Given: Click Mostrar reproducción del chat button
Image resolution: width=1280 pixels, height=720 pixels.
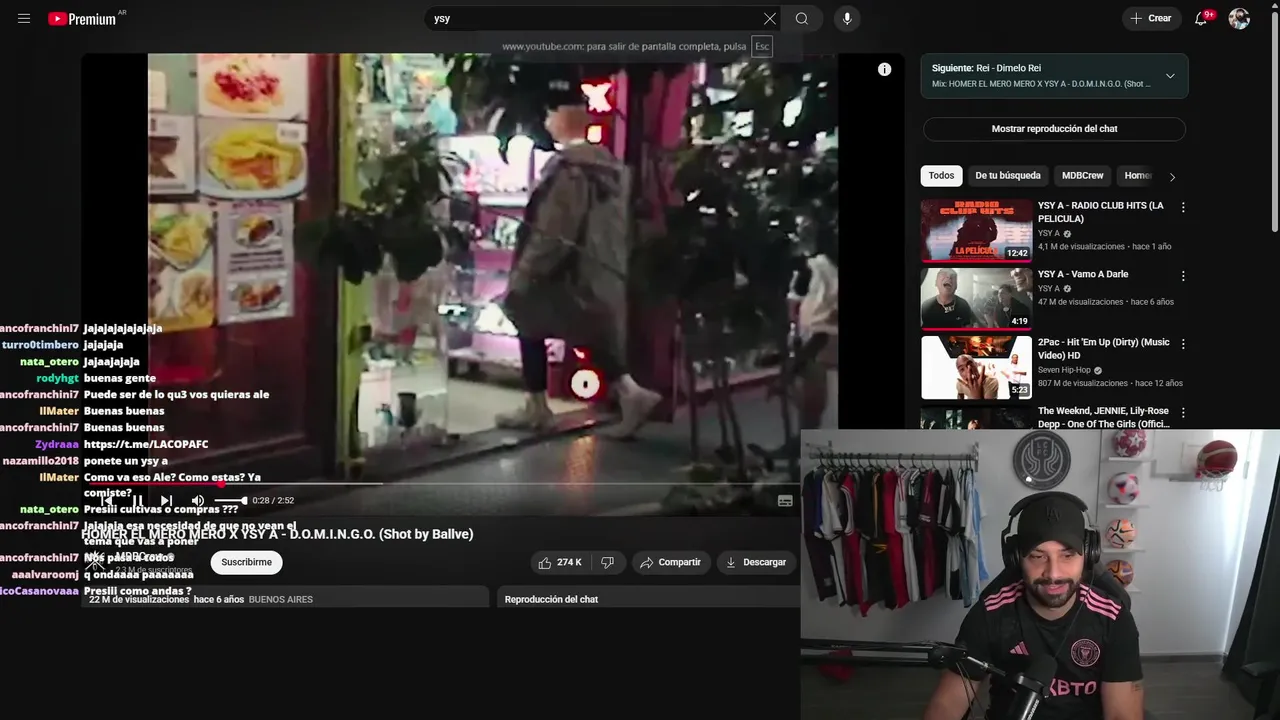Looking at the screenshot, I should (x=1054, y=129).
